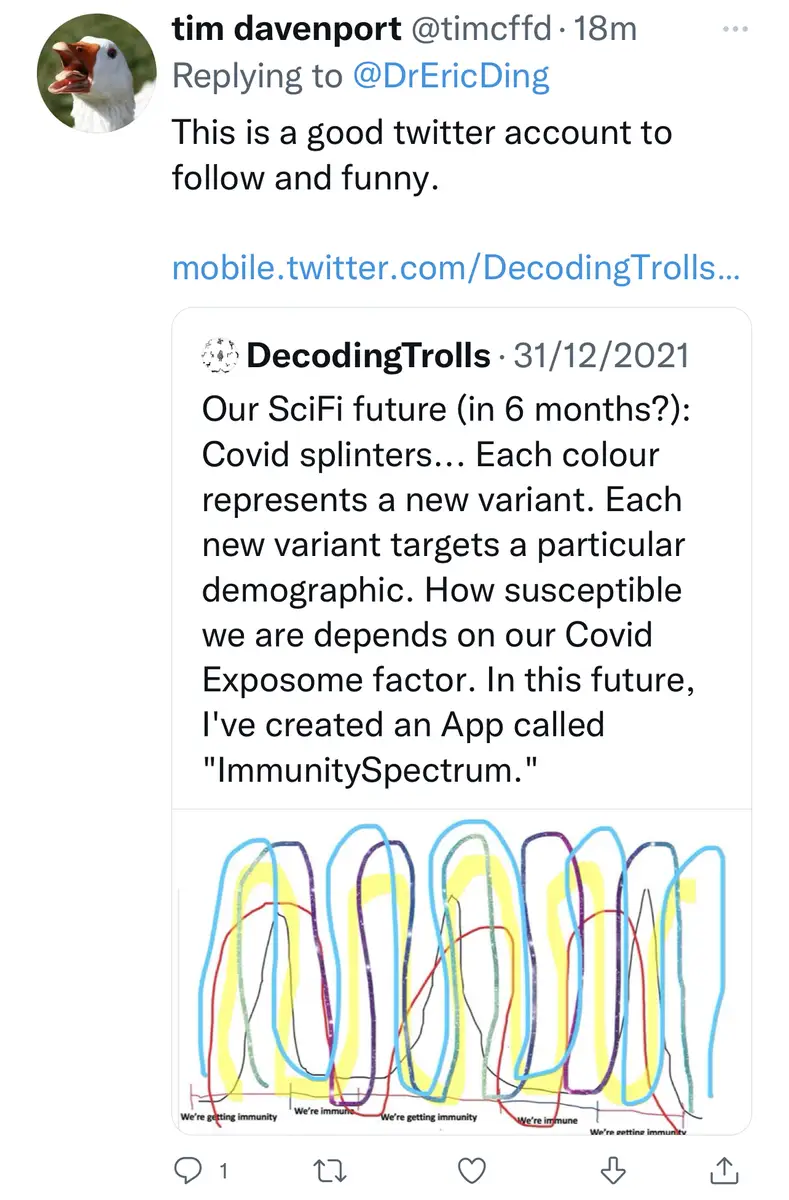789x1200 pixels.
Task: Open the share icon for this tweet
Action: point(725,1168)
